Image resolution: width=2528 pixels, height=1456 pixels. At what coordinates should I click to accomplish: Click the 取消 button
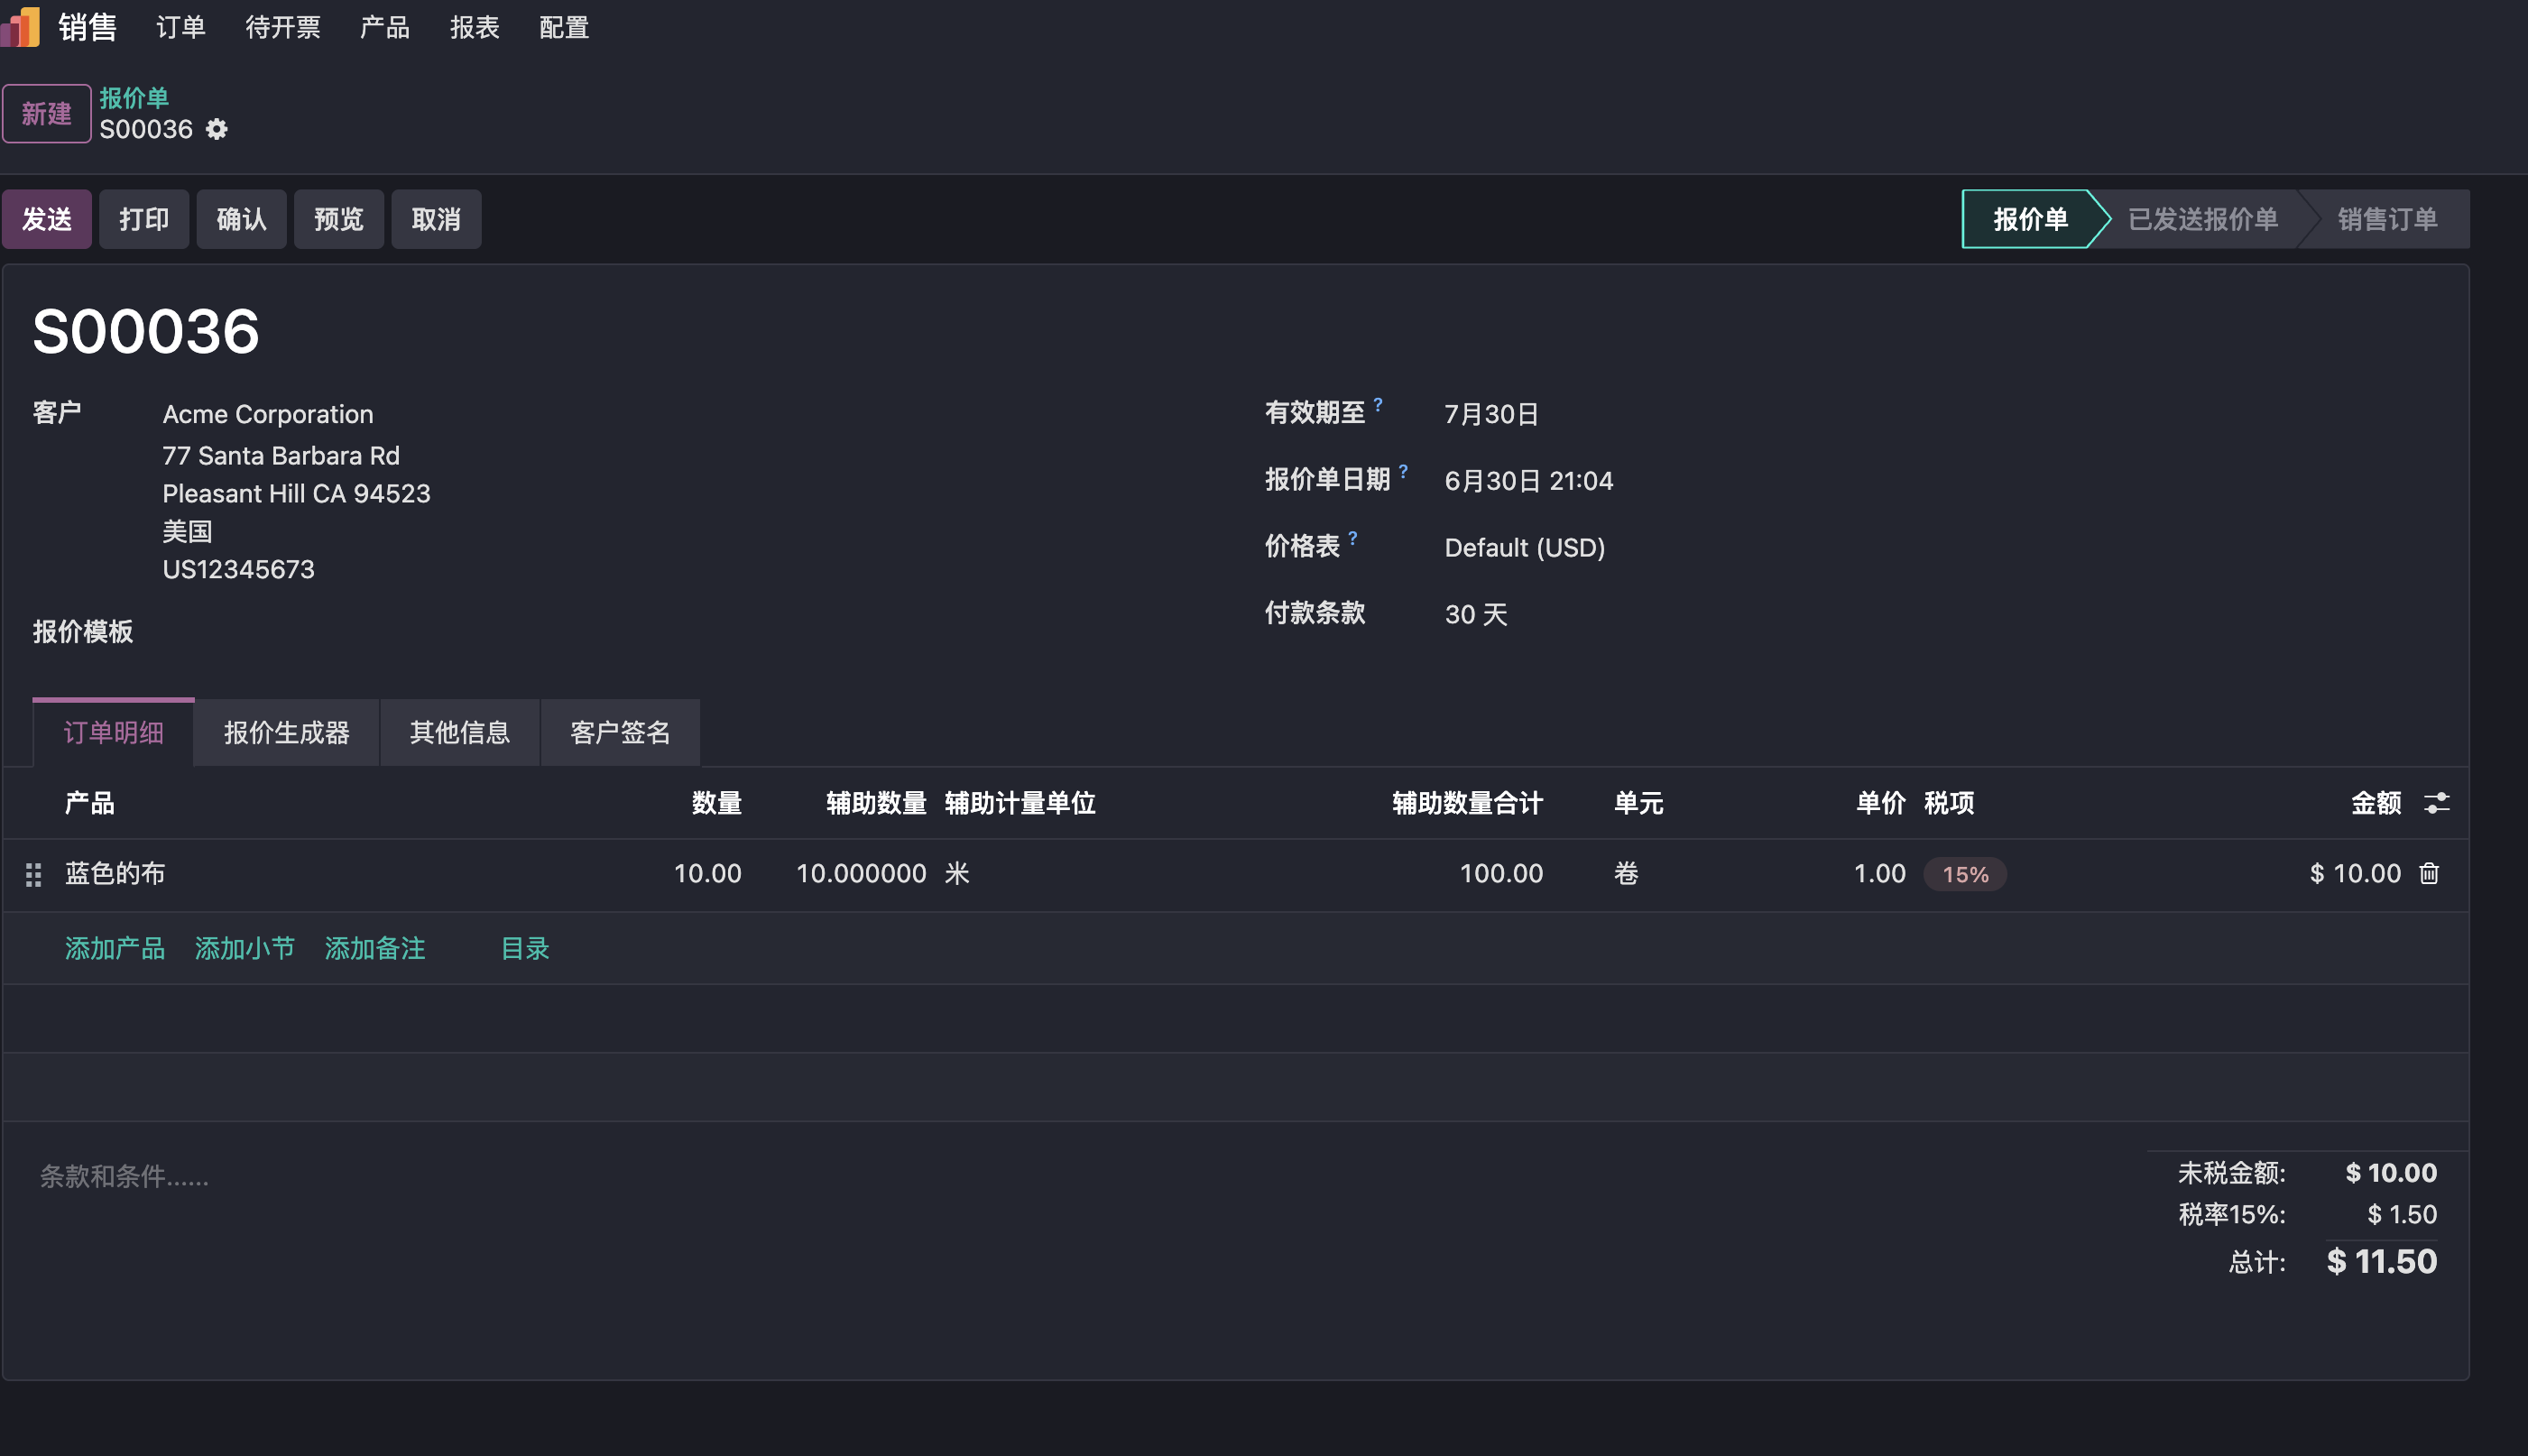[x=436, y=219]
